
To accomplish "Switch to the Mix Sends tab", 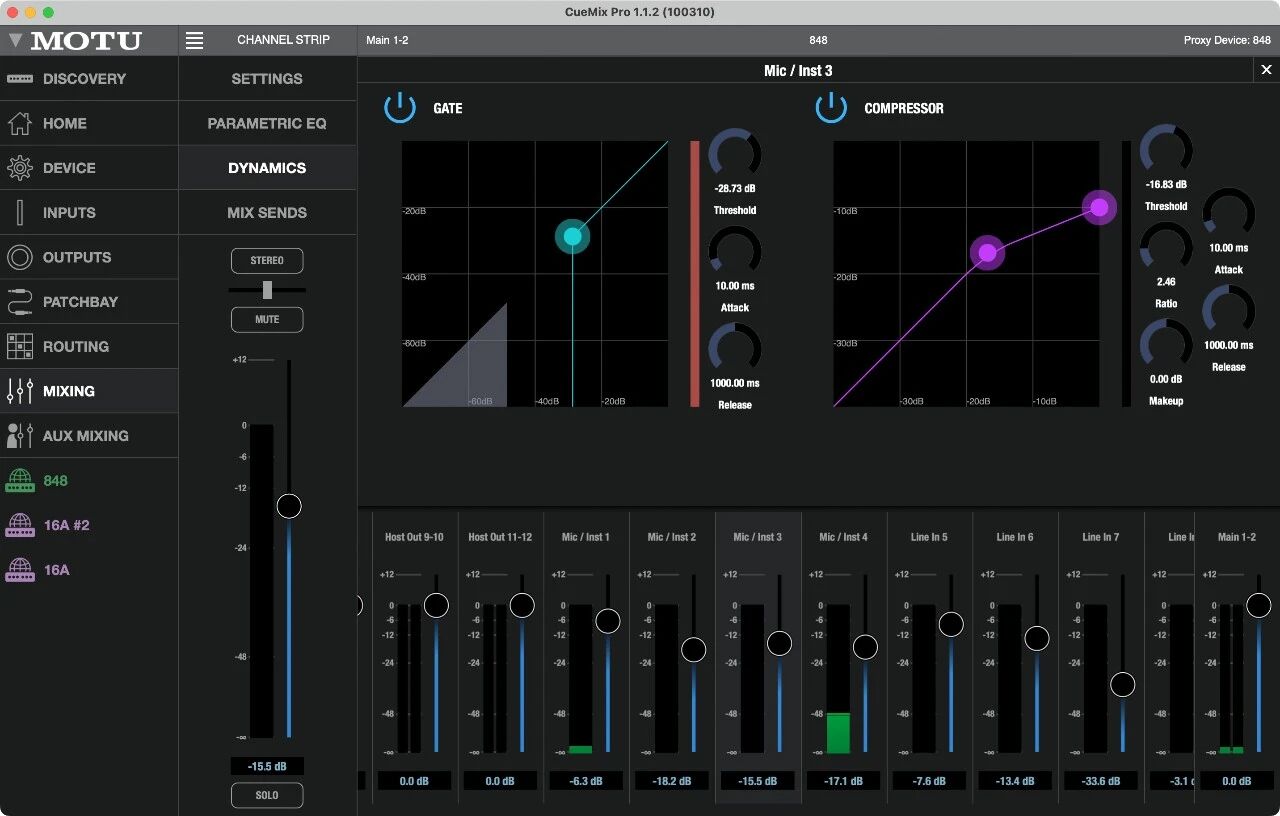I will click(267, 213).
